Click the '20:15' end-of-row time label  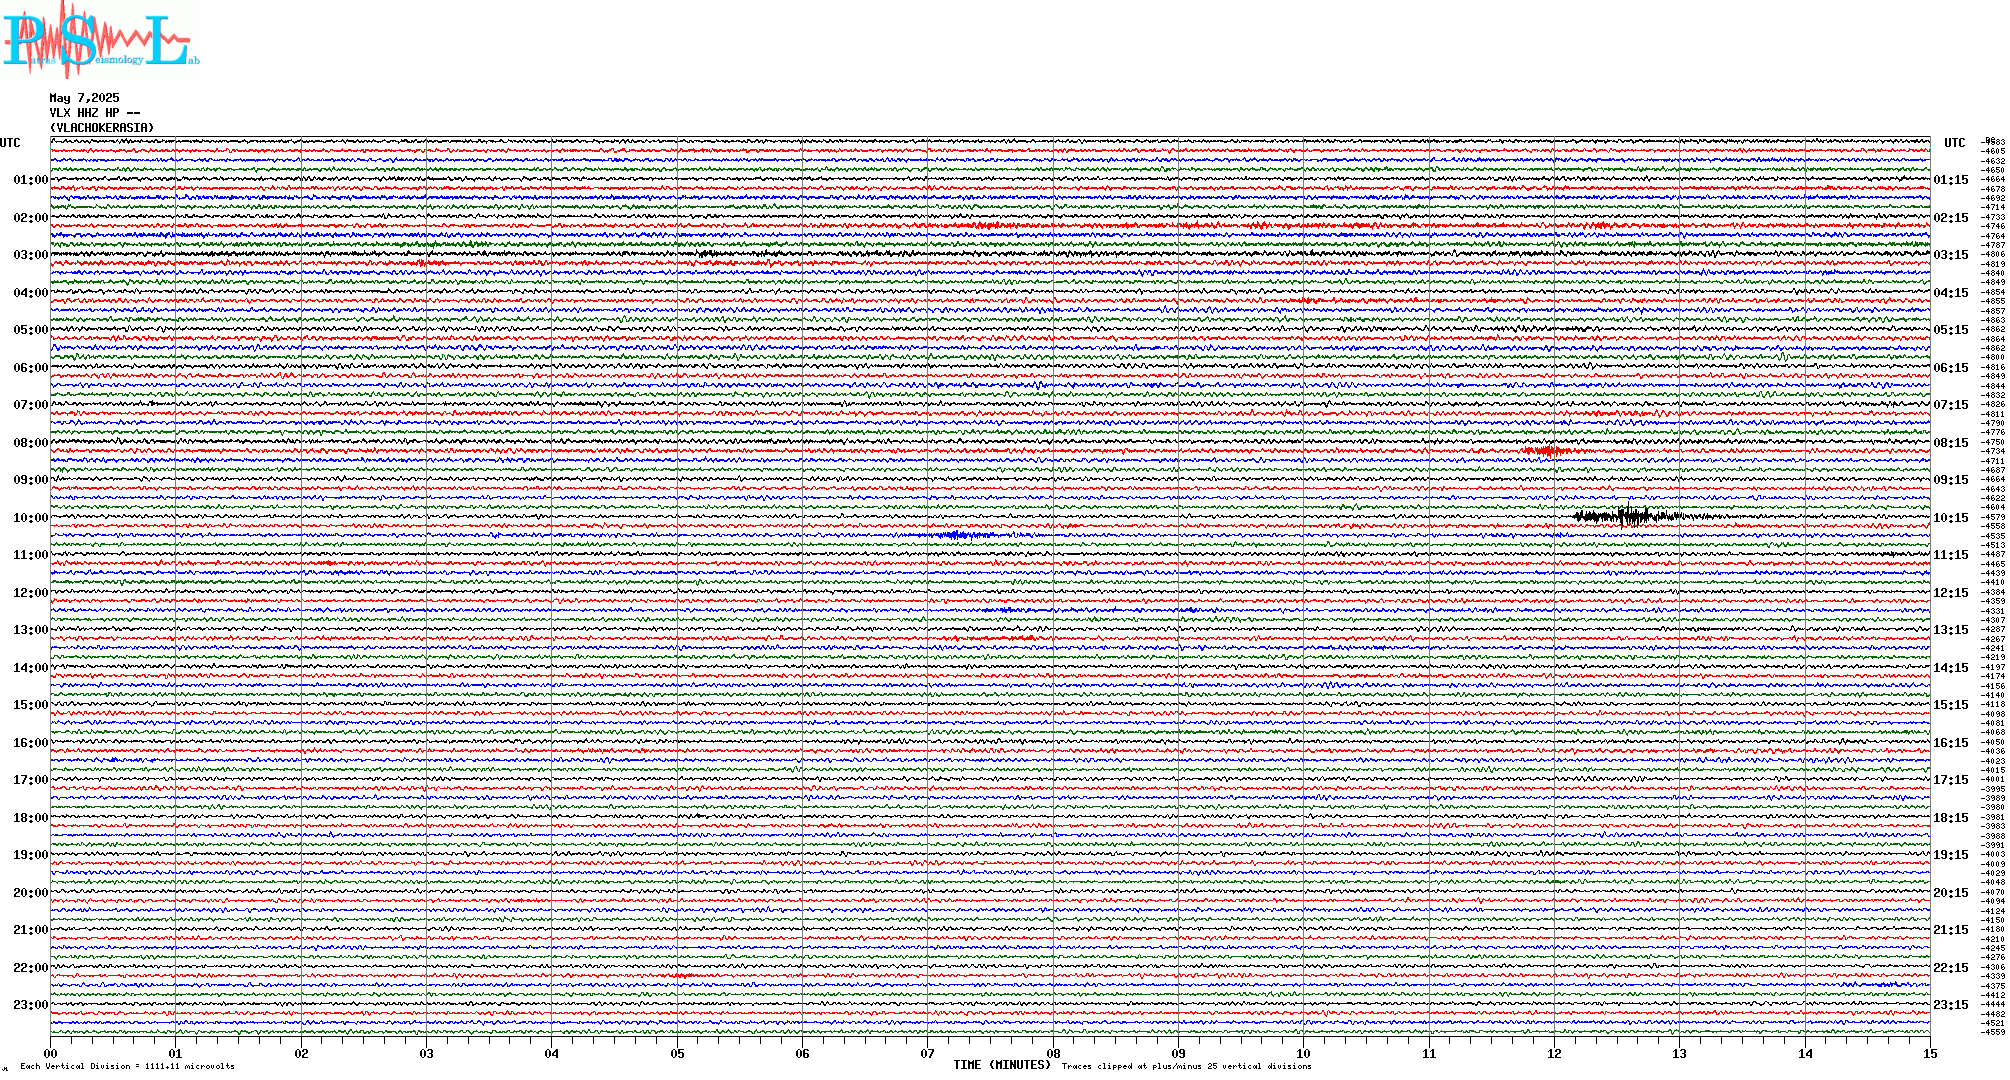(x=1951, y=893)
